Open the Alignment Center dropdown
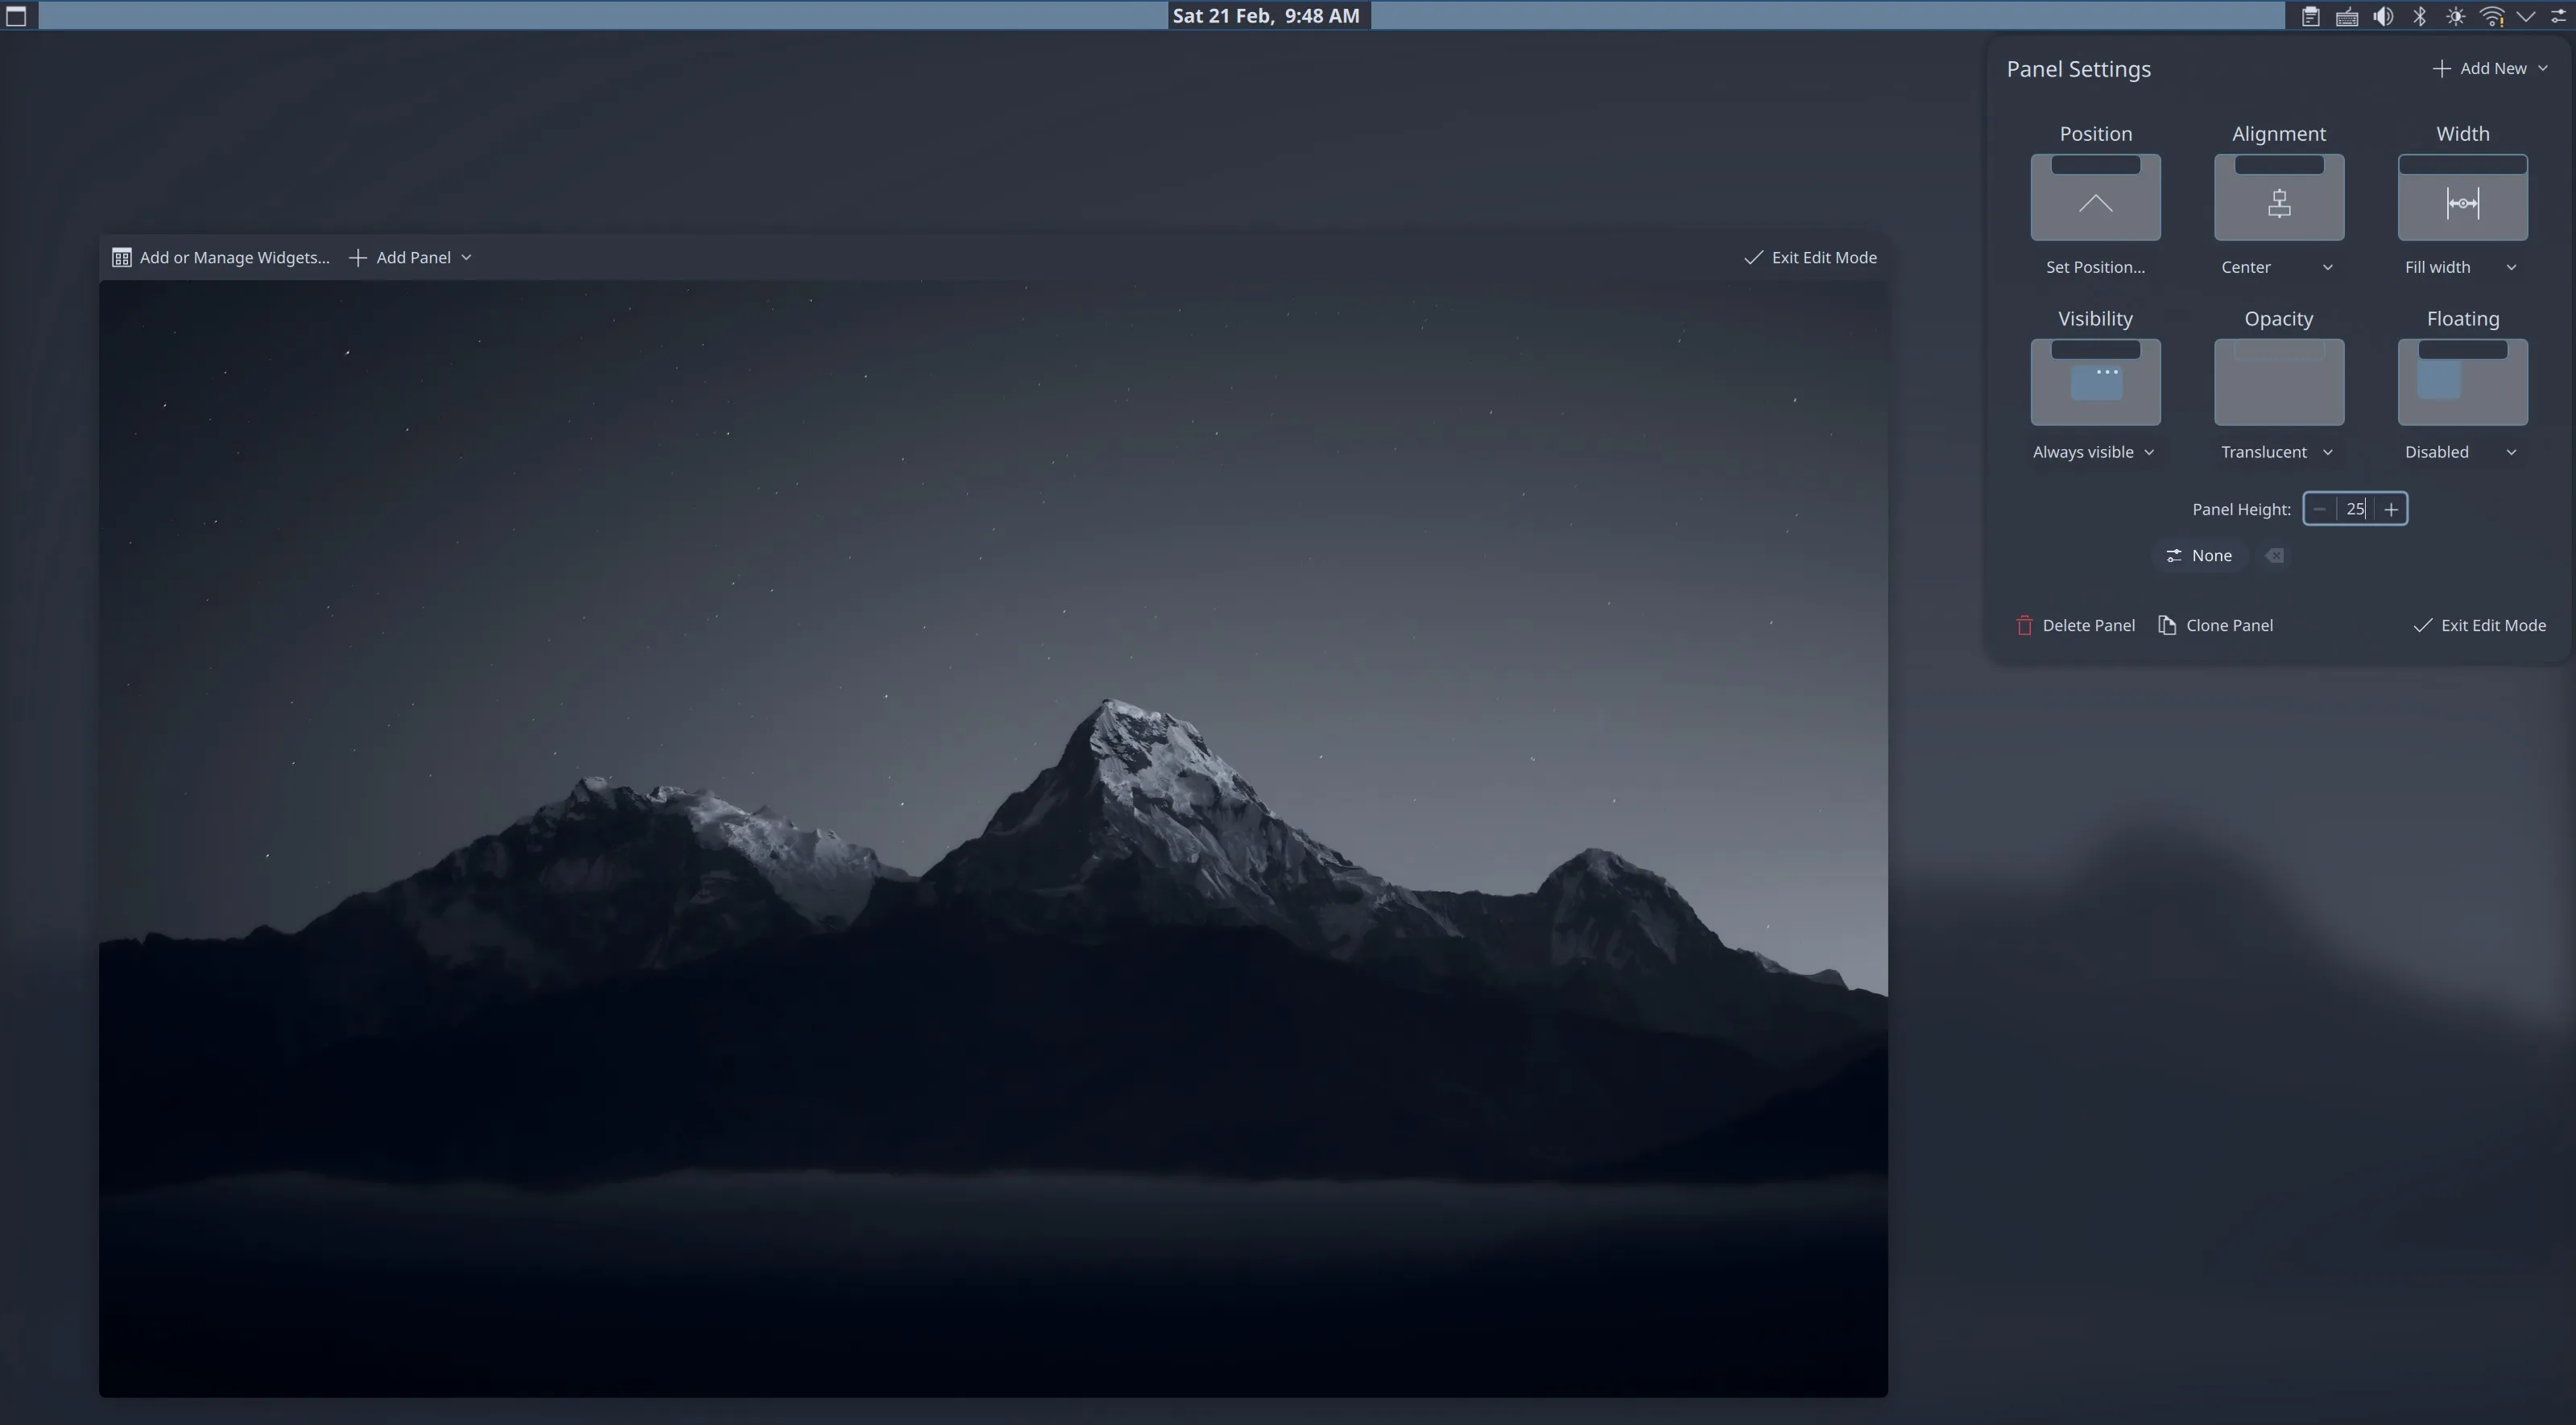The height and width of the screenshot is (1425, 2576). 2277,267
